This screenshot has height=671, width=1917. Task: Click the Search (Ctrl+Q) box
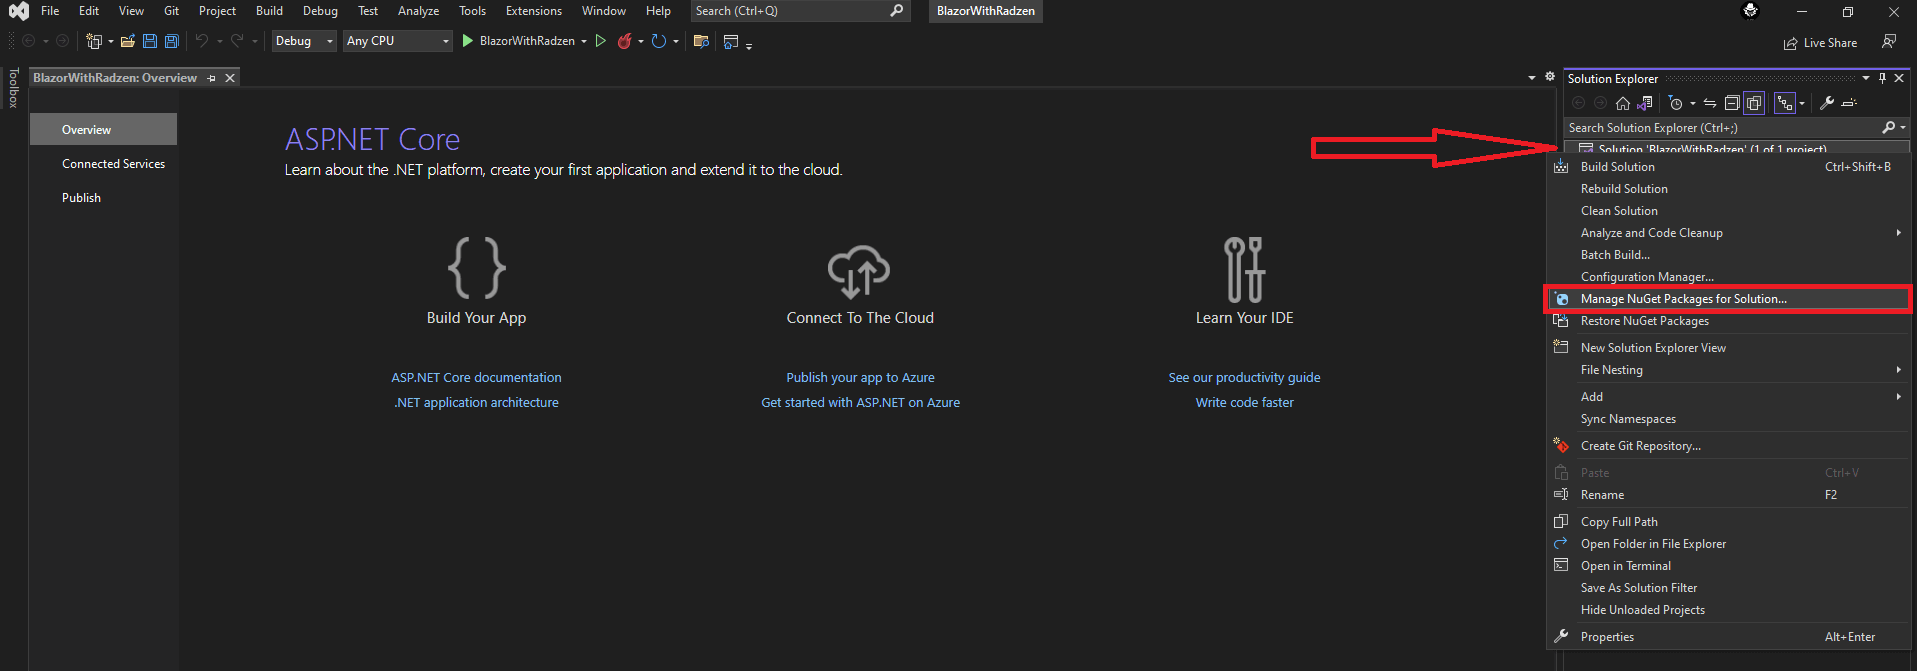tap(800, 11)
